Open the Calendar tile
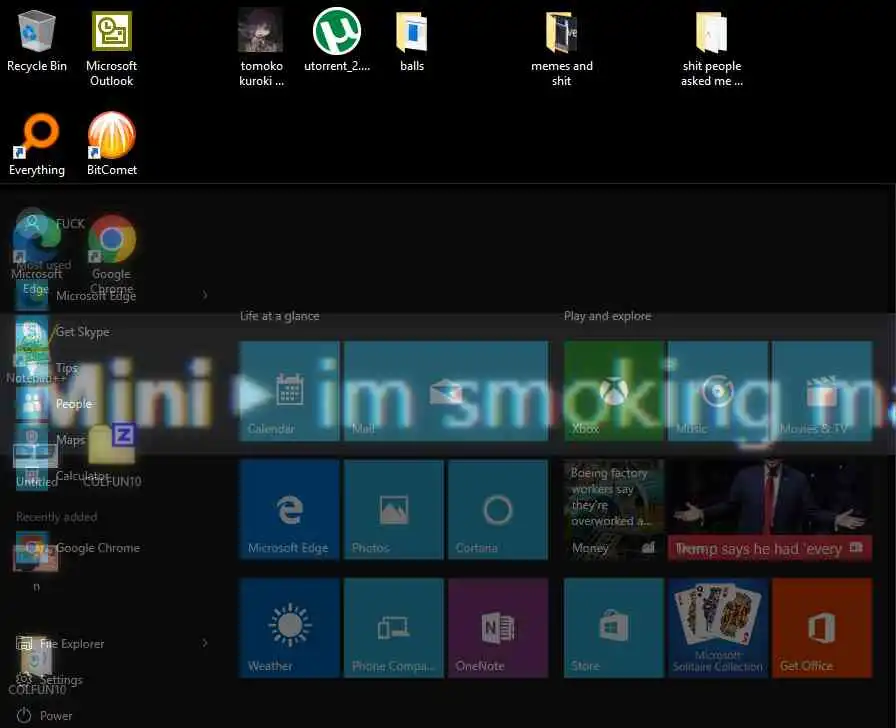The image size is (896, 728). (289, 391)
